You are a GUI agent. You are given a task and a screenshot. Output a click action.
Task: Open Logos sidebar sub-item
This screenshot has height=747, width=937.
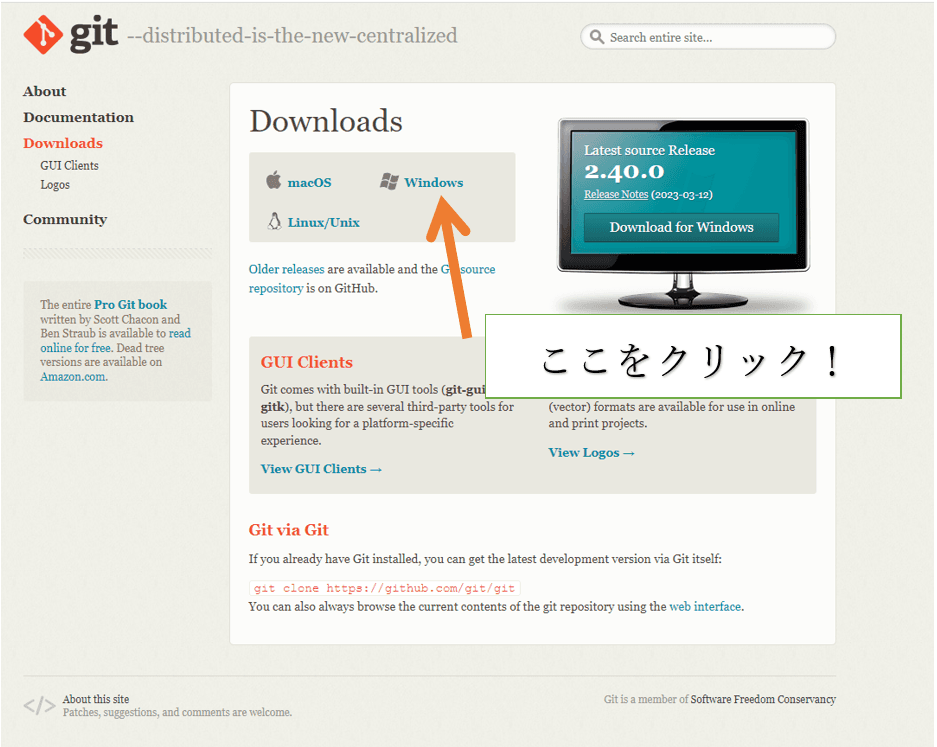[55, 184]
